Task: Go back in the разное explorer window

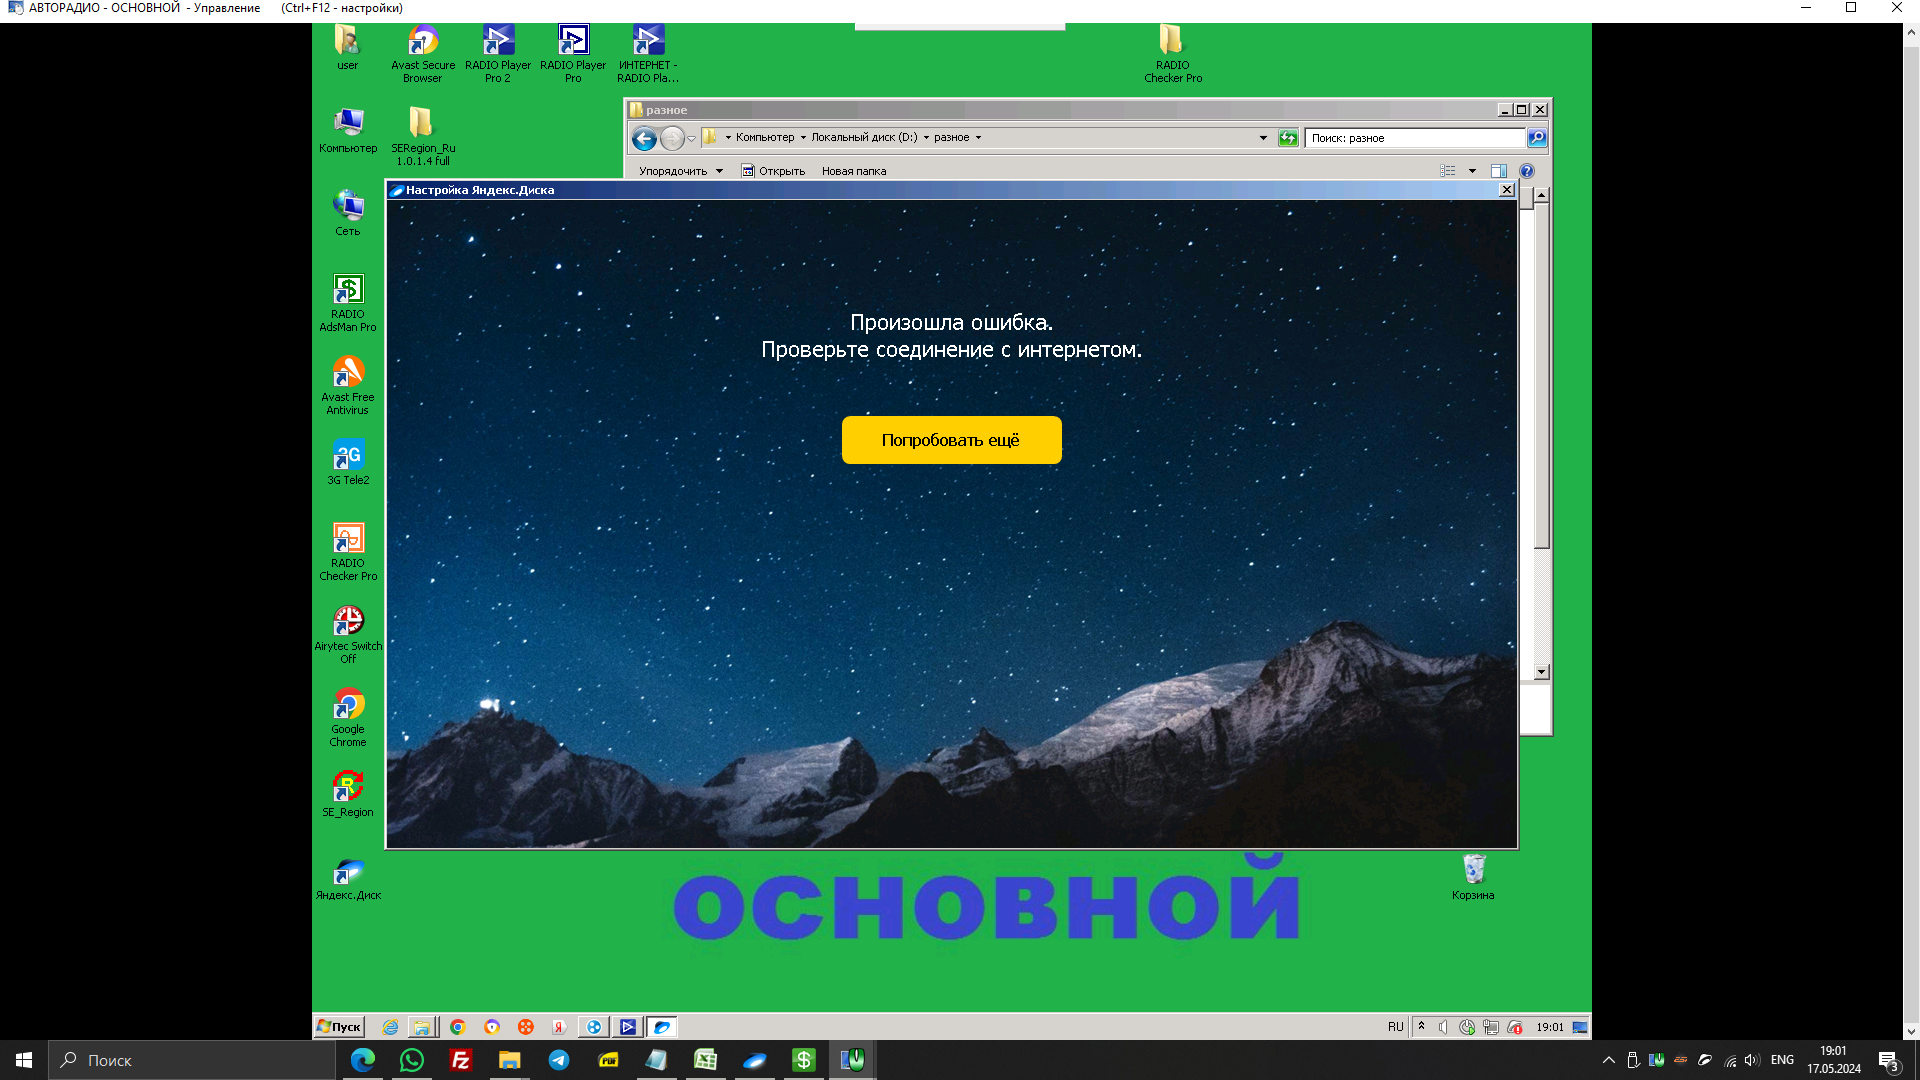Action: (x=644, y=138)
